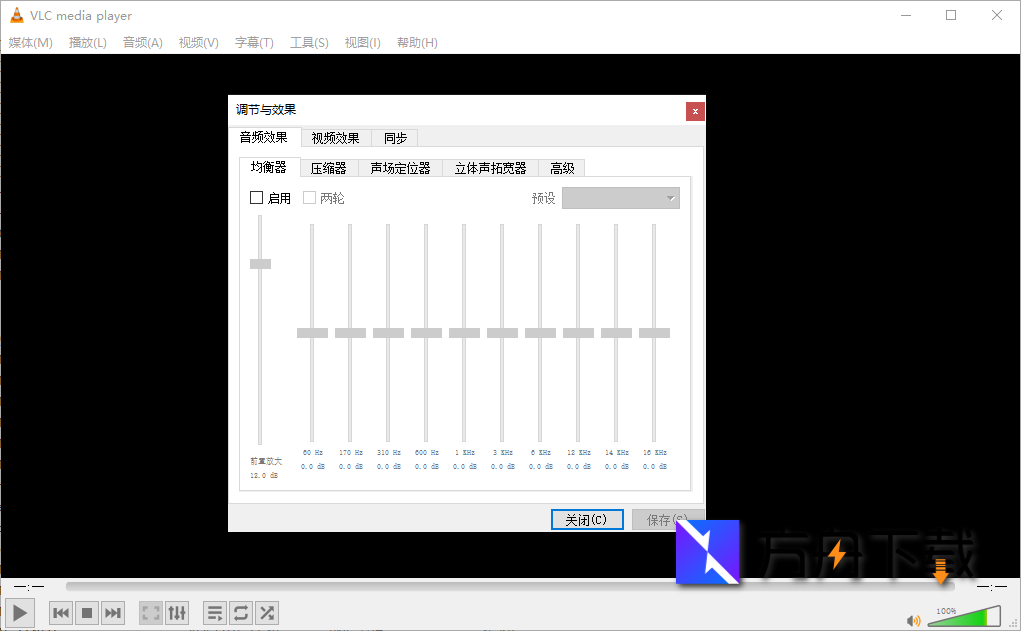Enable the 启用 equalizer checkbox
The height and width of the screenshot is (631, 1021).
pos(256,197)
